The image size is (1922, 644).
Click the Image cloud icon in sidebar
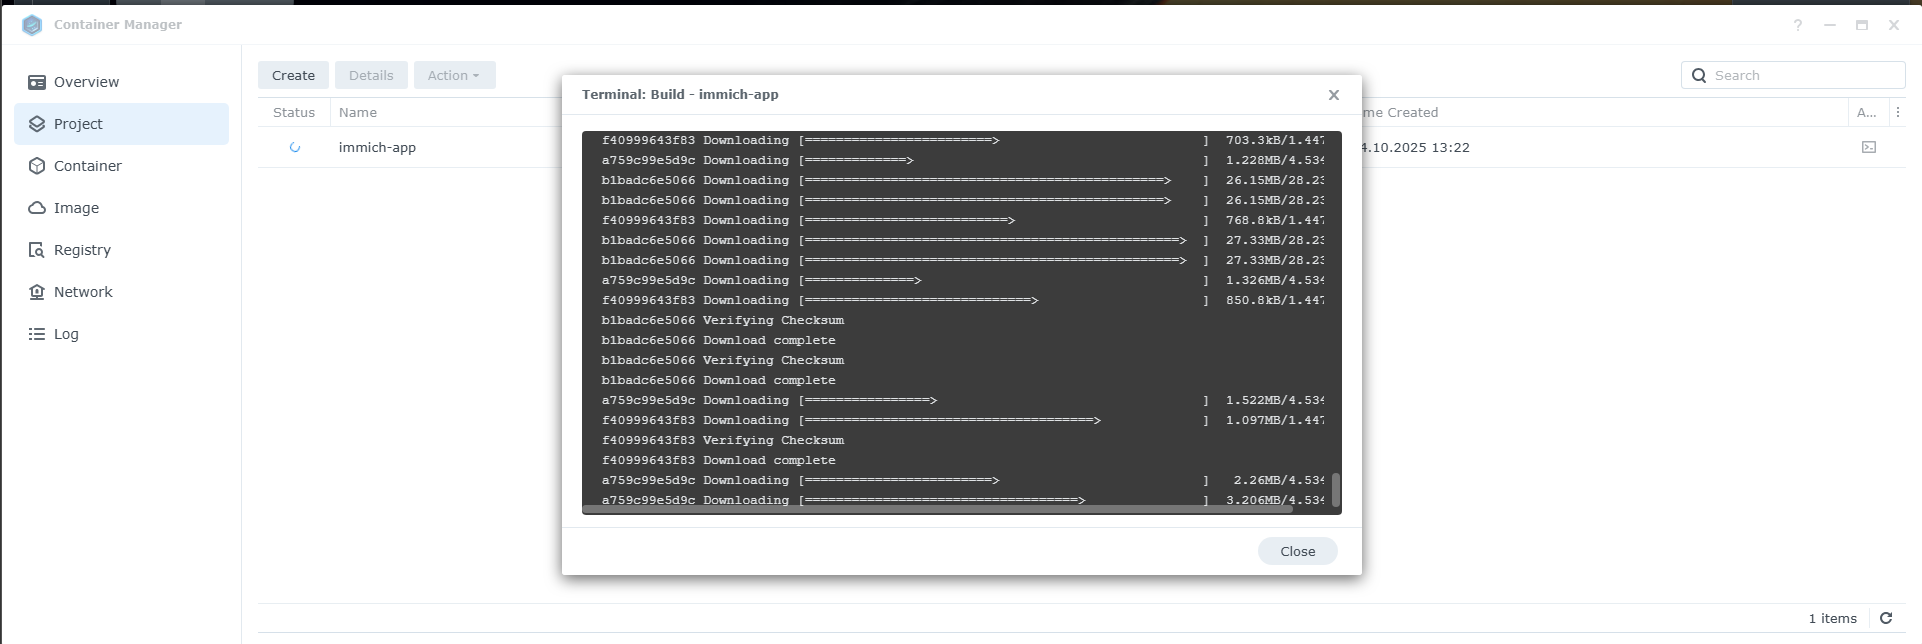[x=37, y=208]
